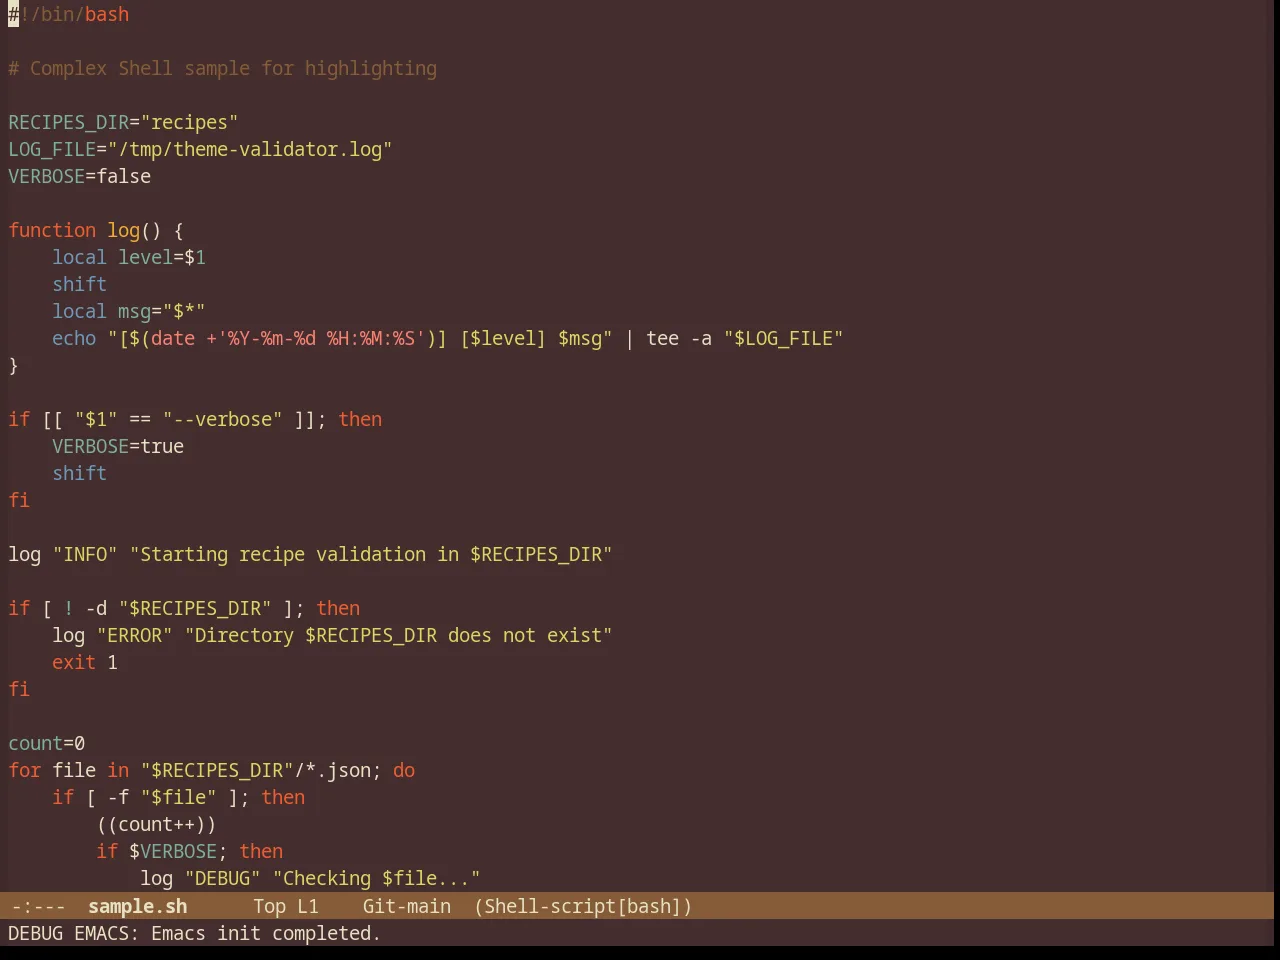Screen dimensions: 1280x960
Task: Click the comment line about Complex Shell sample
Action: [223, 68]
